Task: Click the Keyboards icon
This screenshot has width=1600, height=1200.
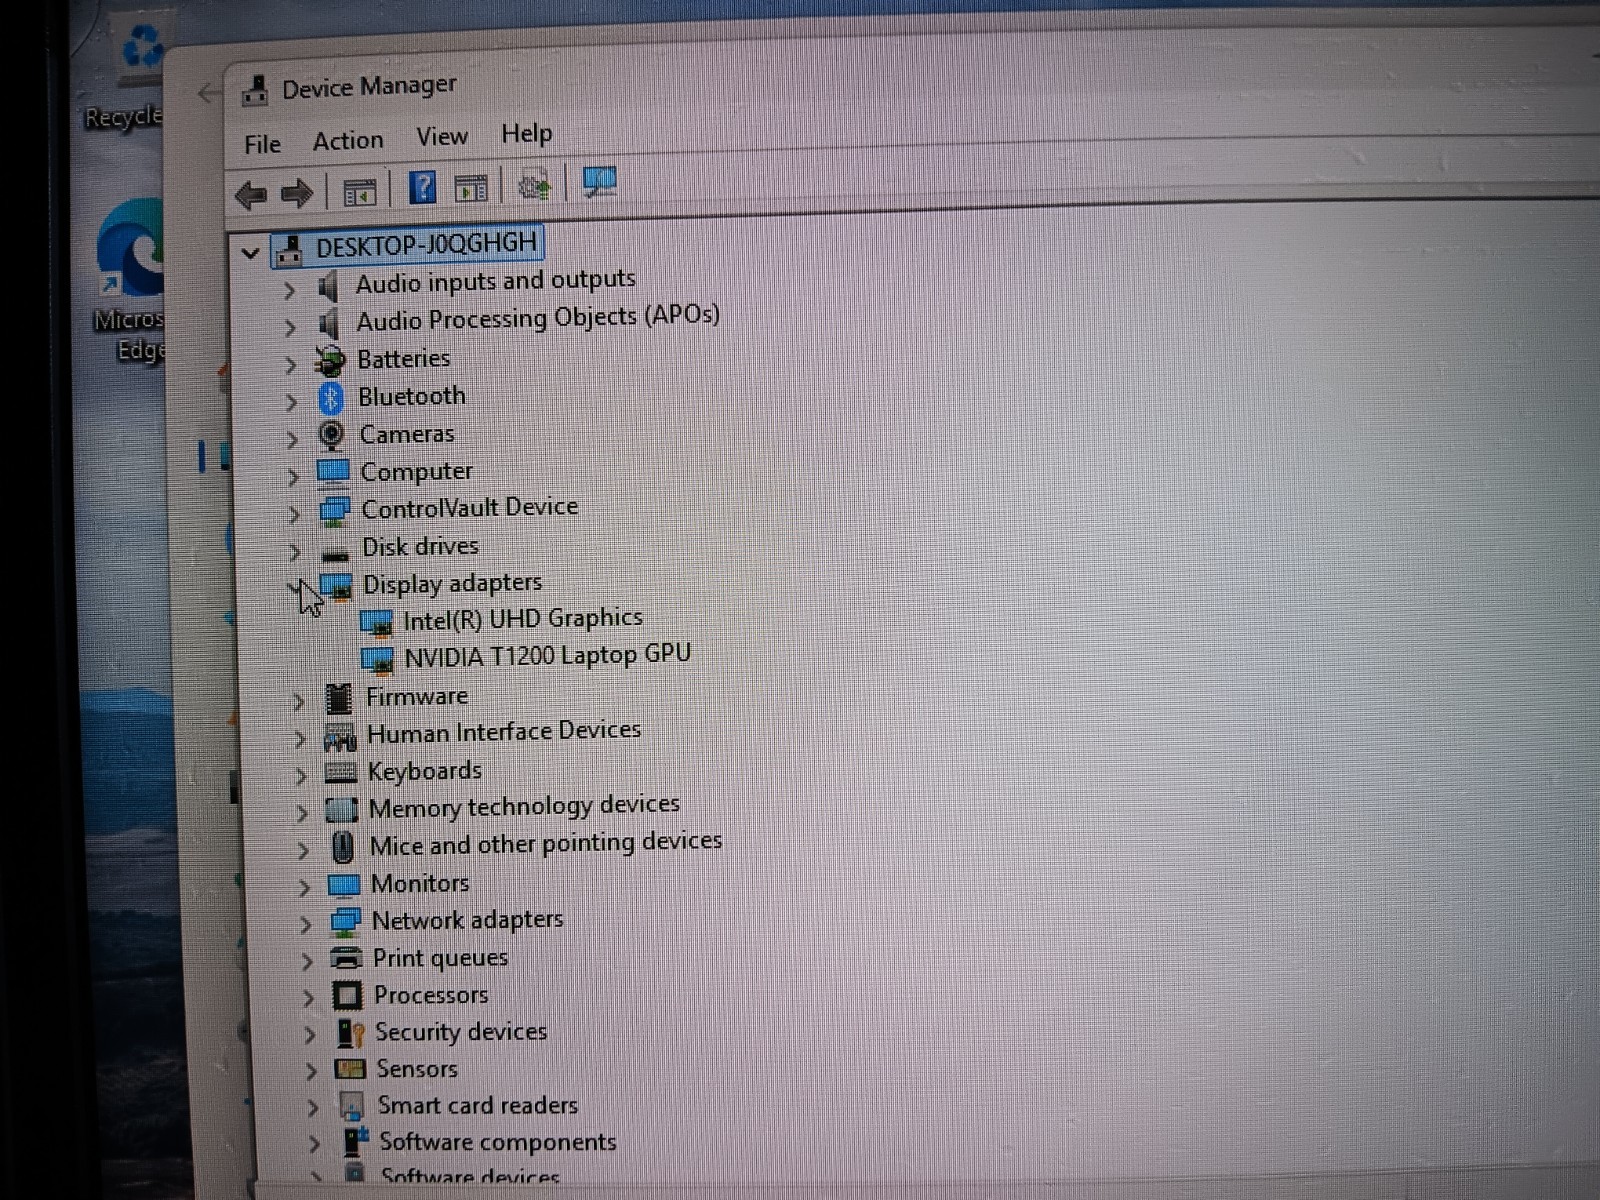Action: click(341, 773)
